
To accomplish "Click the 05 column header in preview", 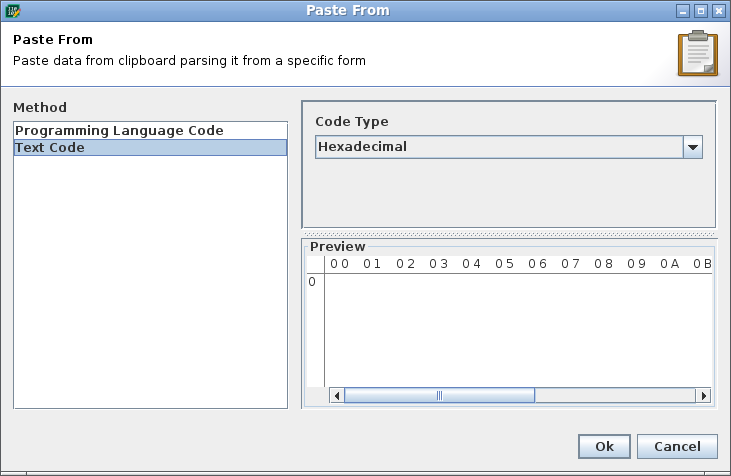I will click(x=505, y=264).
